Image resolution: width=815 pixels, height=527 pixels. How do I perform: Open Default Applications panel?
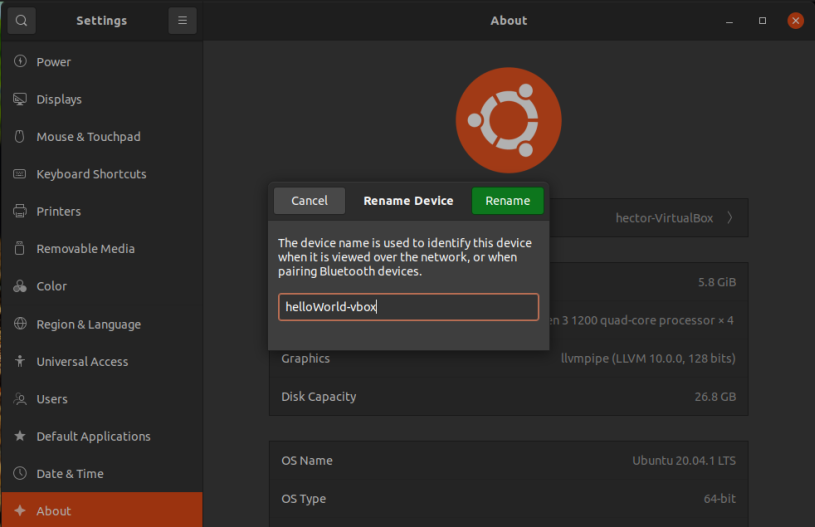coord(93,436)
